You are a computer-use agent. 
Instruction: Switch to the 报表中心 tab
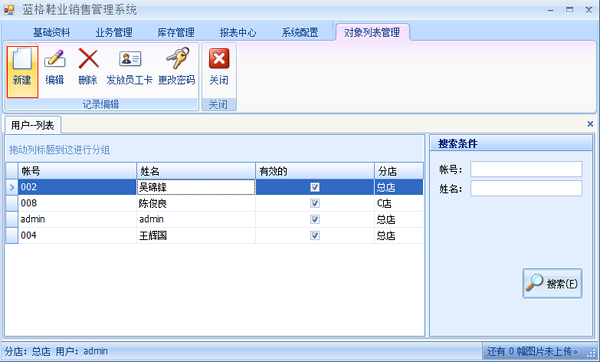pos(238,33)
